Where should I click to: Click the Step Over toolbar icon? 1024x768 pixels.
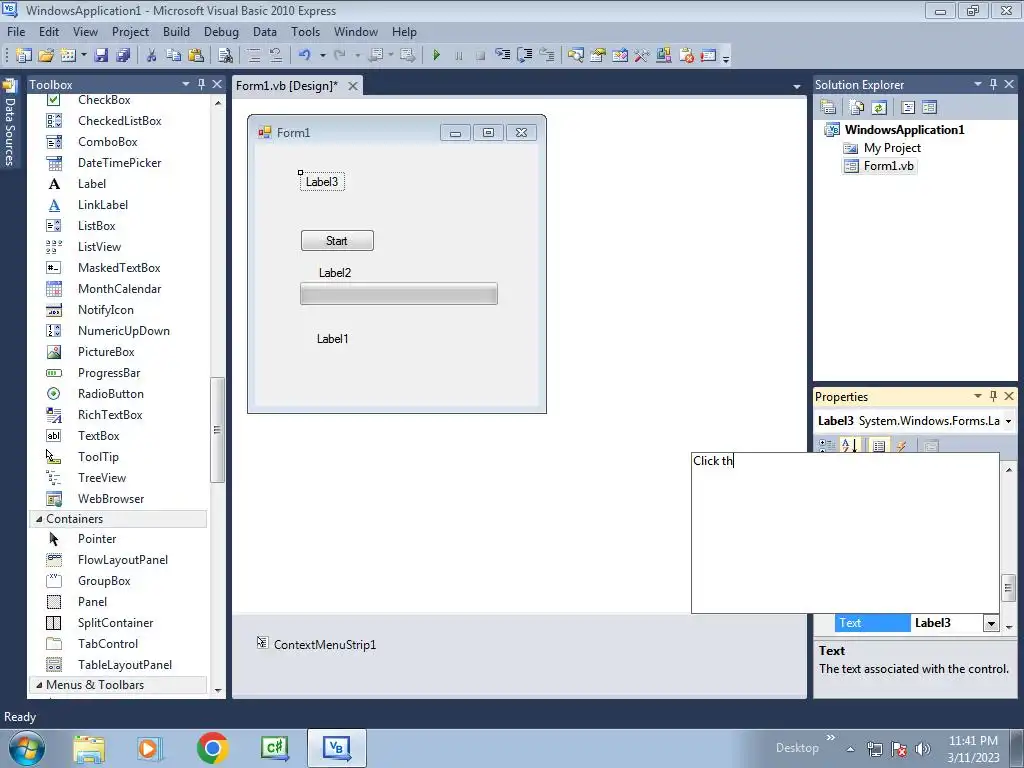(x=524, y=56)
